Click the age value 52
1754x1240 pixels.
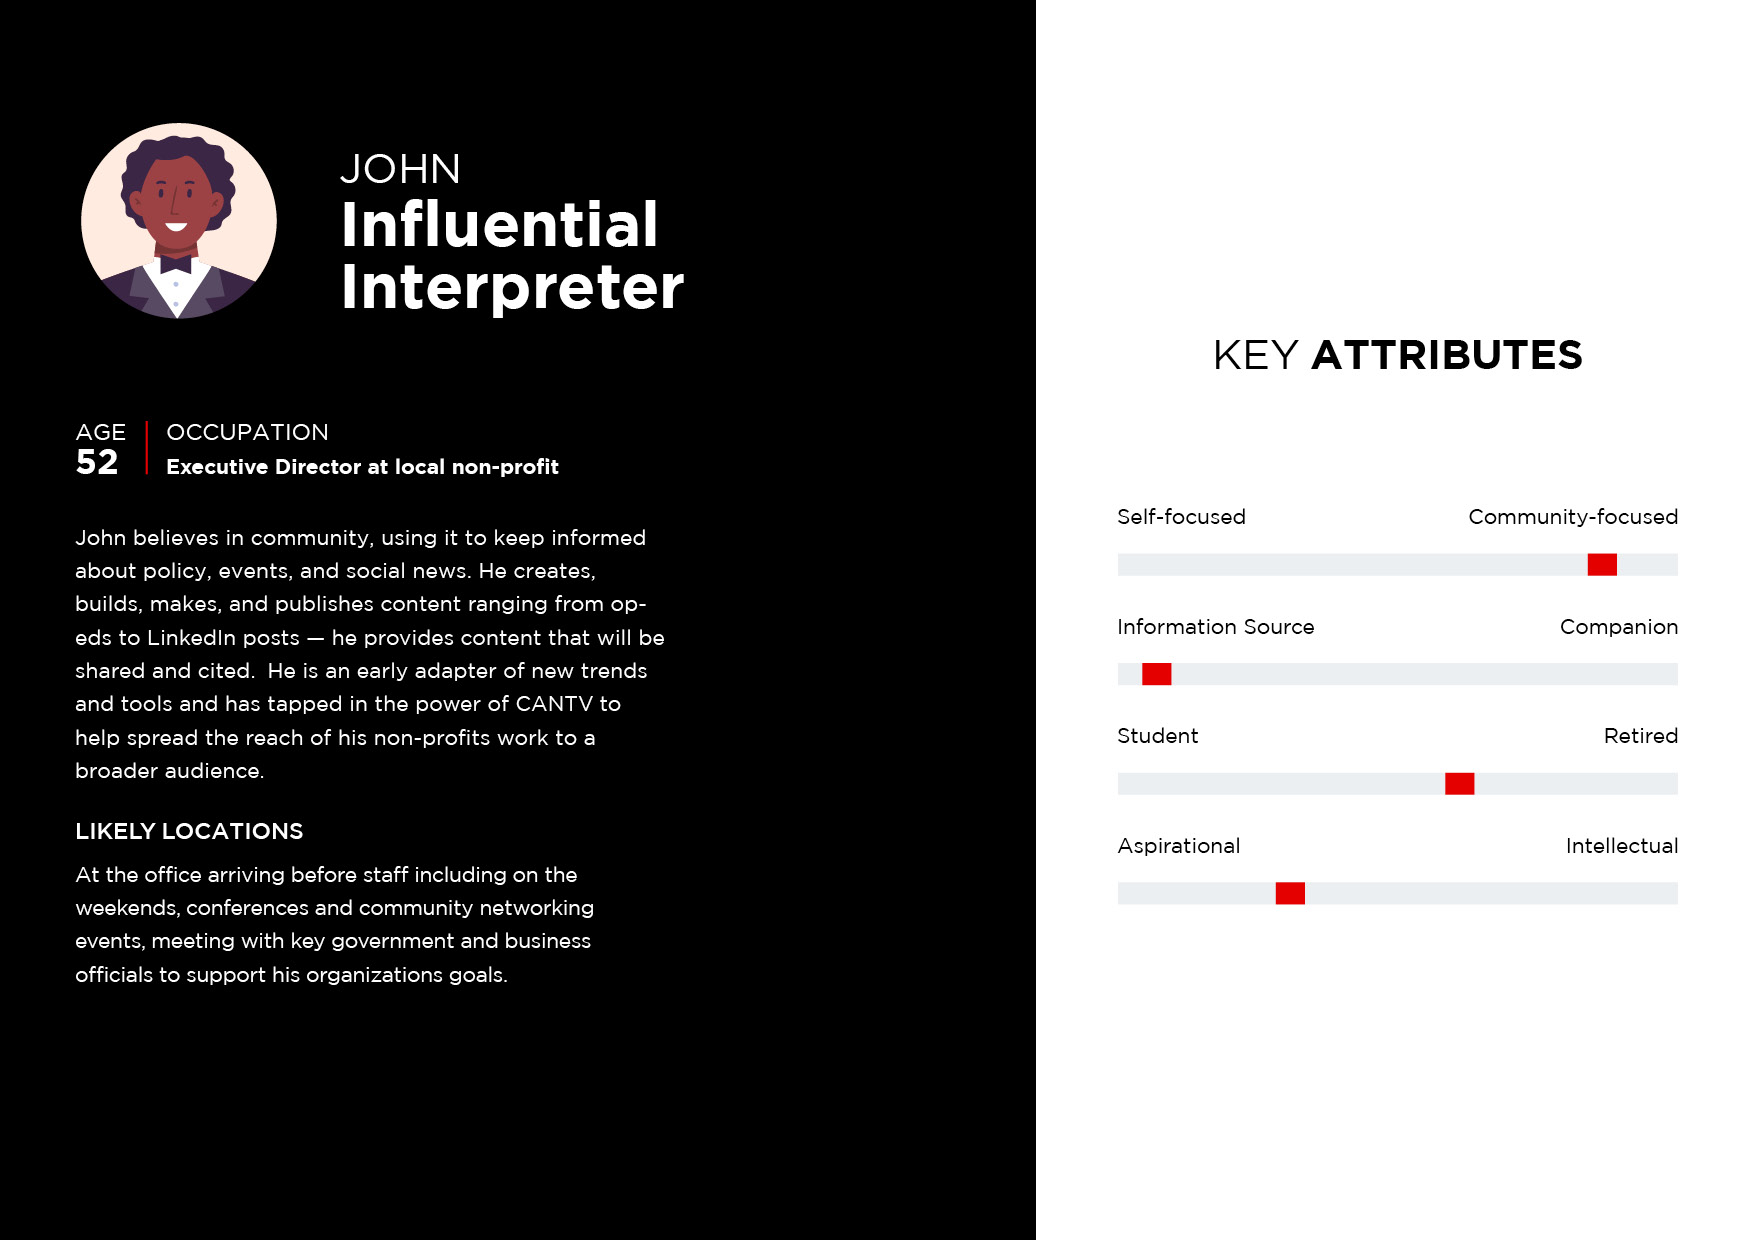[97, 462]
